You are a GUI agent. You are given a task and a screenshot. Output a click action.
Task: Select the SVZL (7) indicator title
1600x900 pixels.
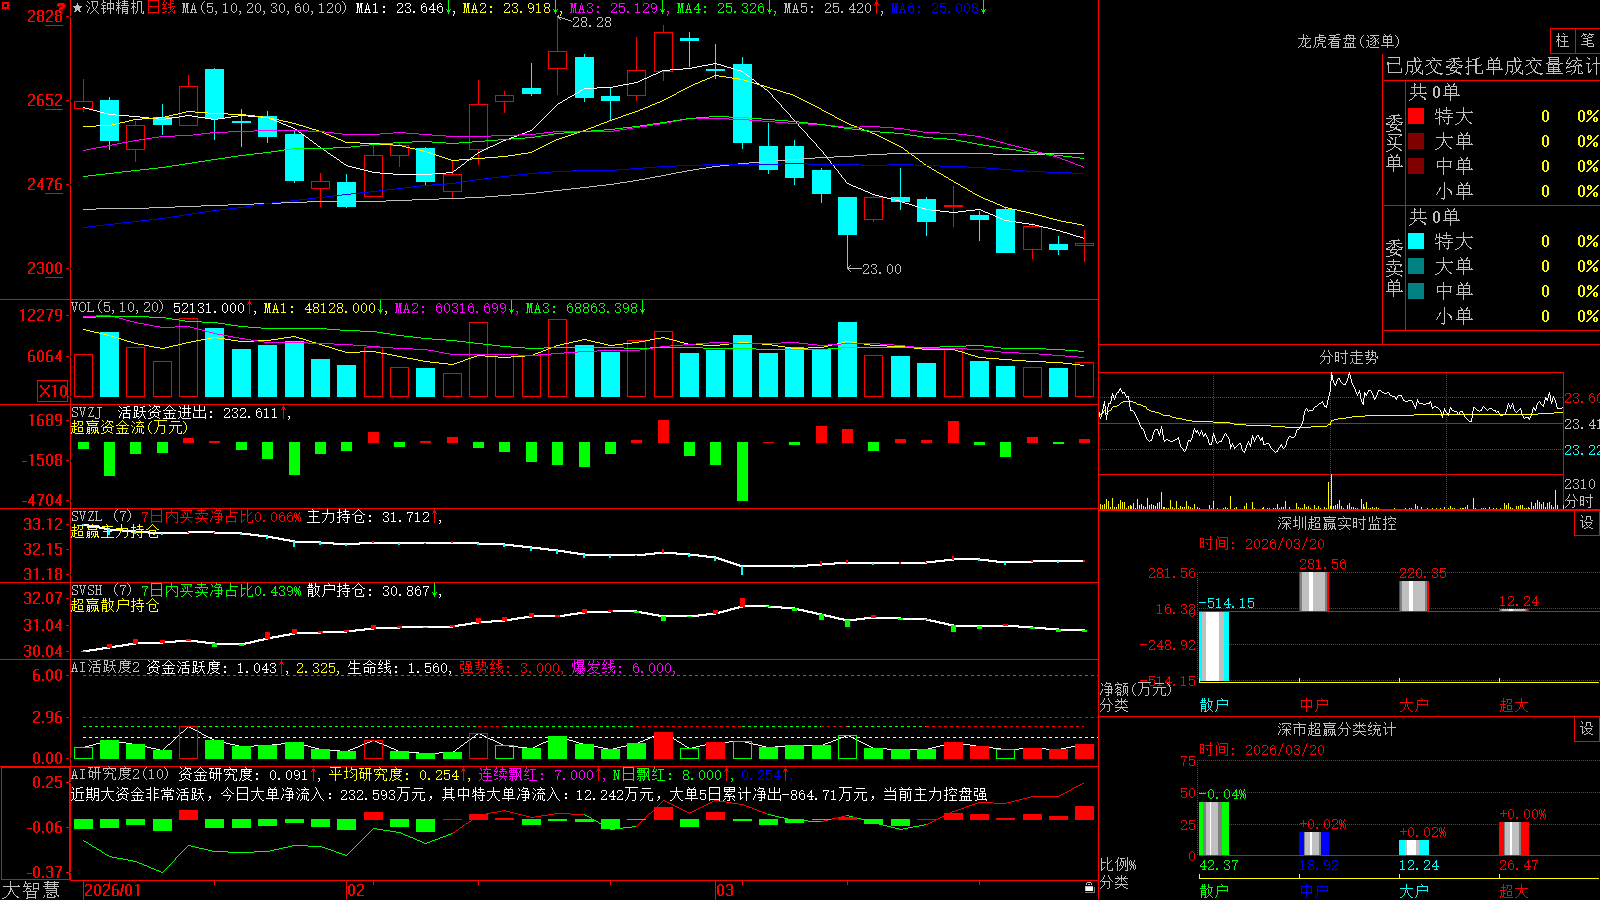(101, 517)
